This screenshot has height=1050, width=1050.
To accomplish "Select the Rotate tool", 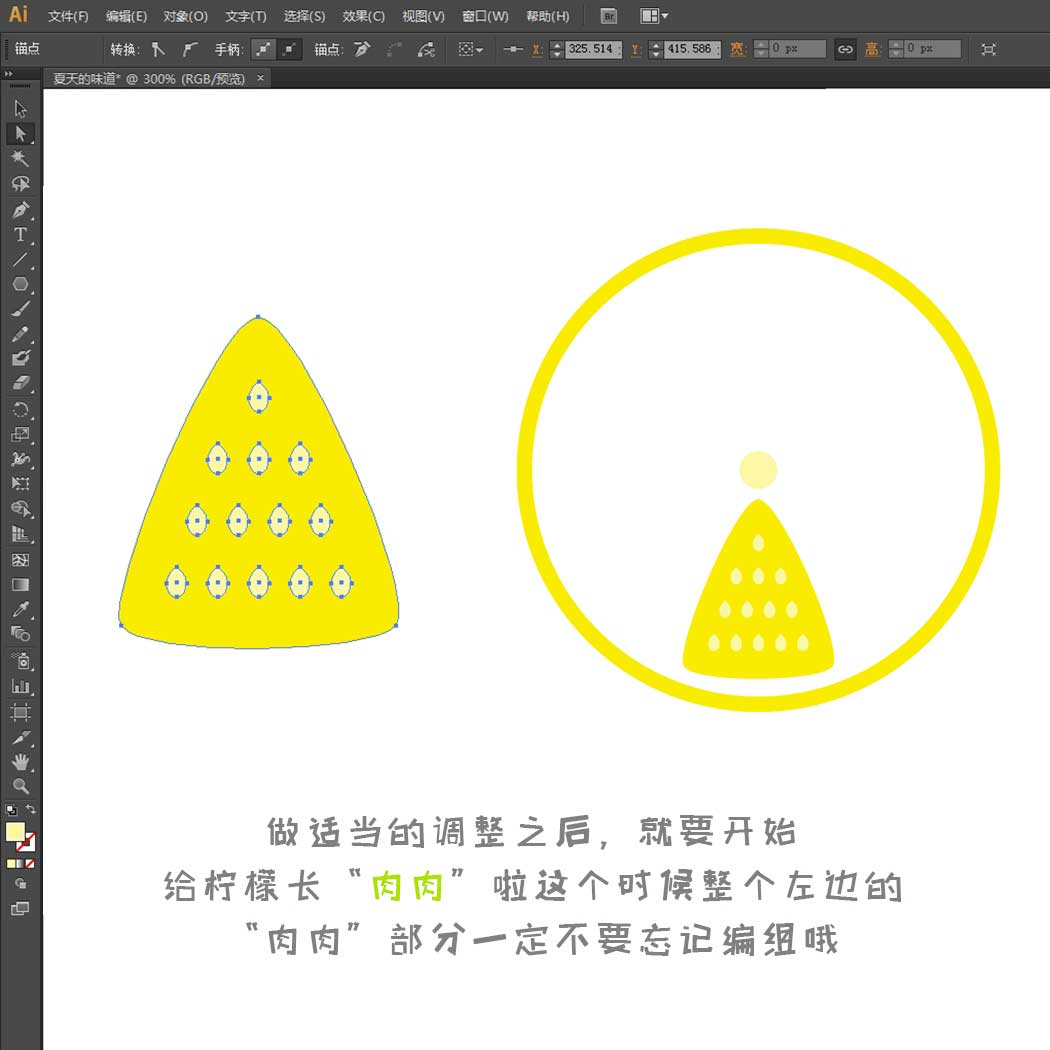I will point(20,410).
